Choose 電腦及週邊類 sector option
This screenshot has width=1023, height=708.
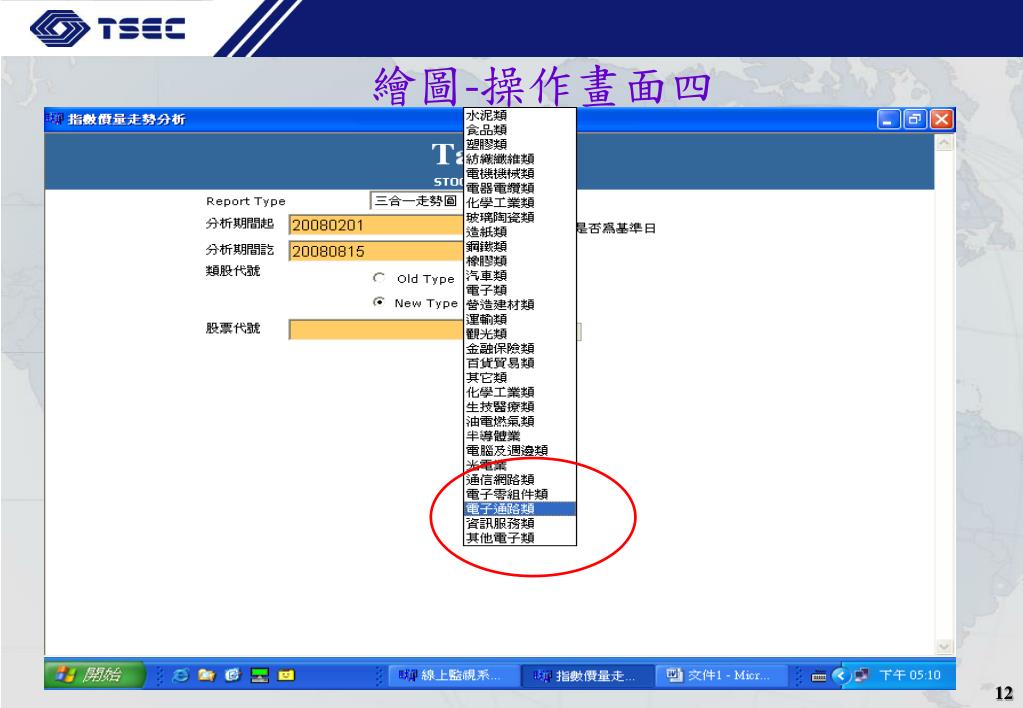click(519, 451)
